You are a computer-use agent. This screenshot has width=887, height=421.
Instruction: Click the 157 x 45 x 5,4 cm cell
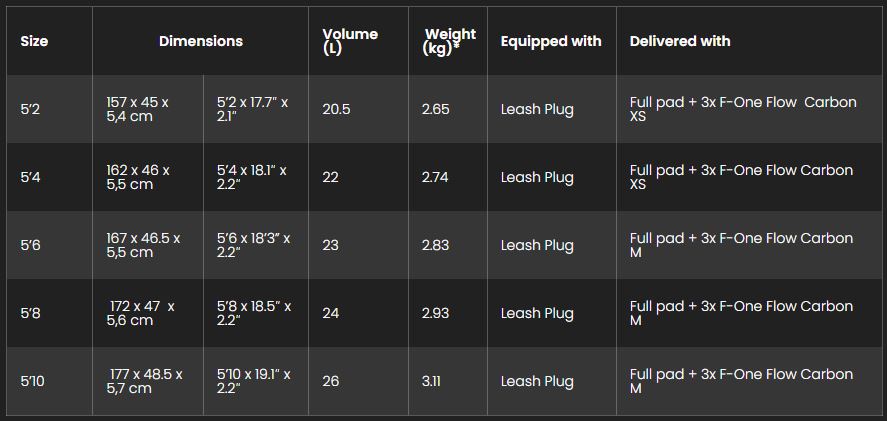(x=138, y=109)
